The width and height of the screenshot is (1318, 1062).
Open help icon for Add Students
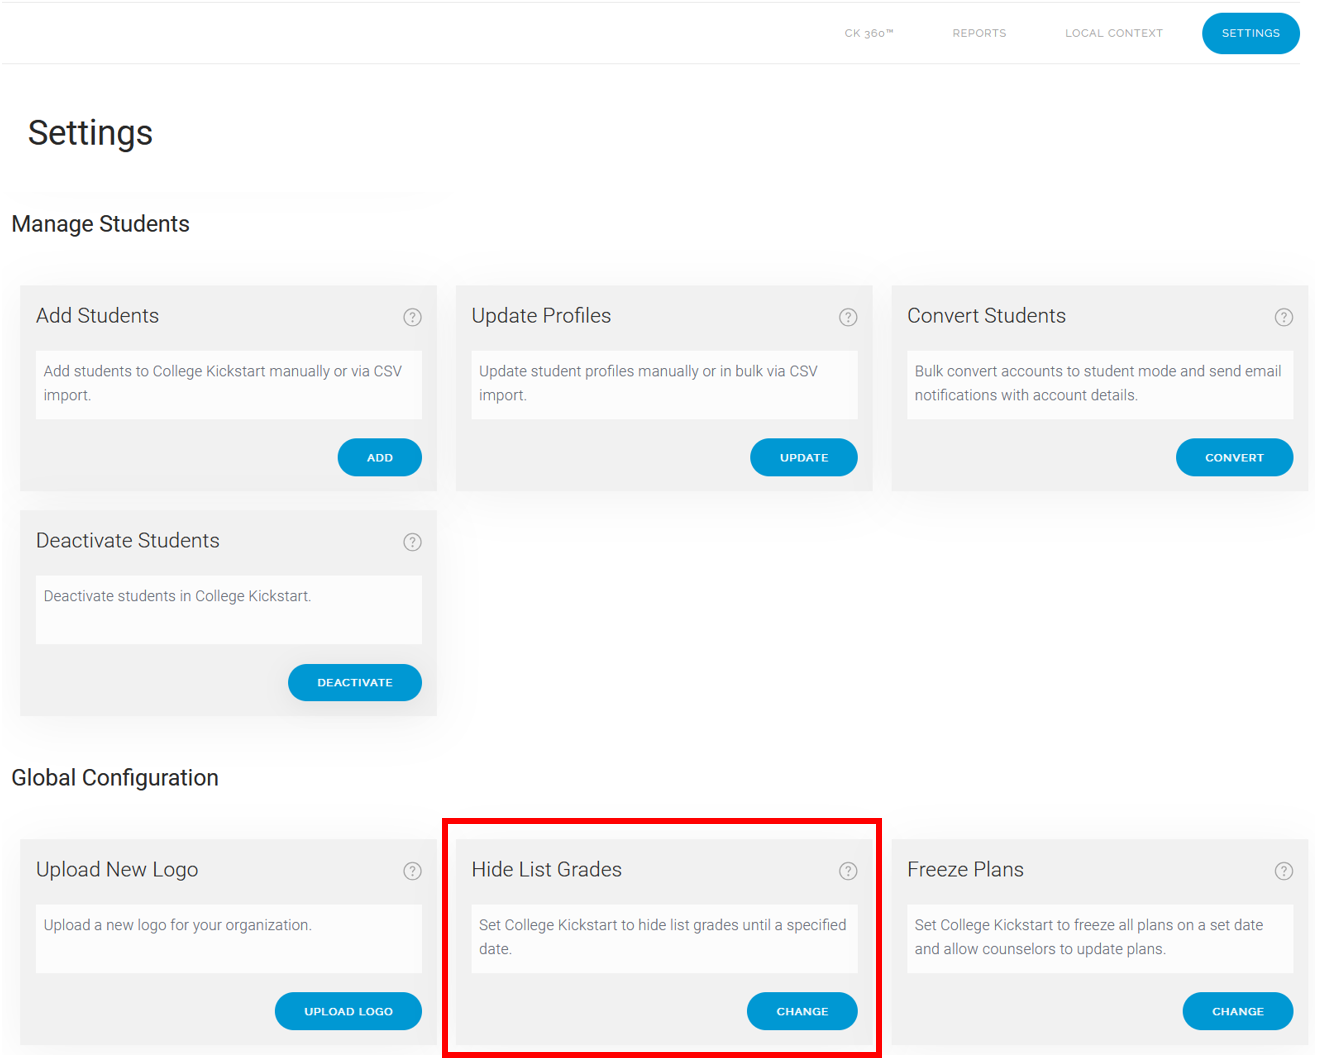(x=412, y=317)
